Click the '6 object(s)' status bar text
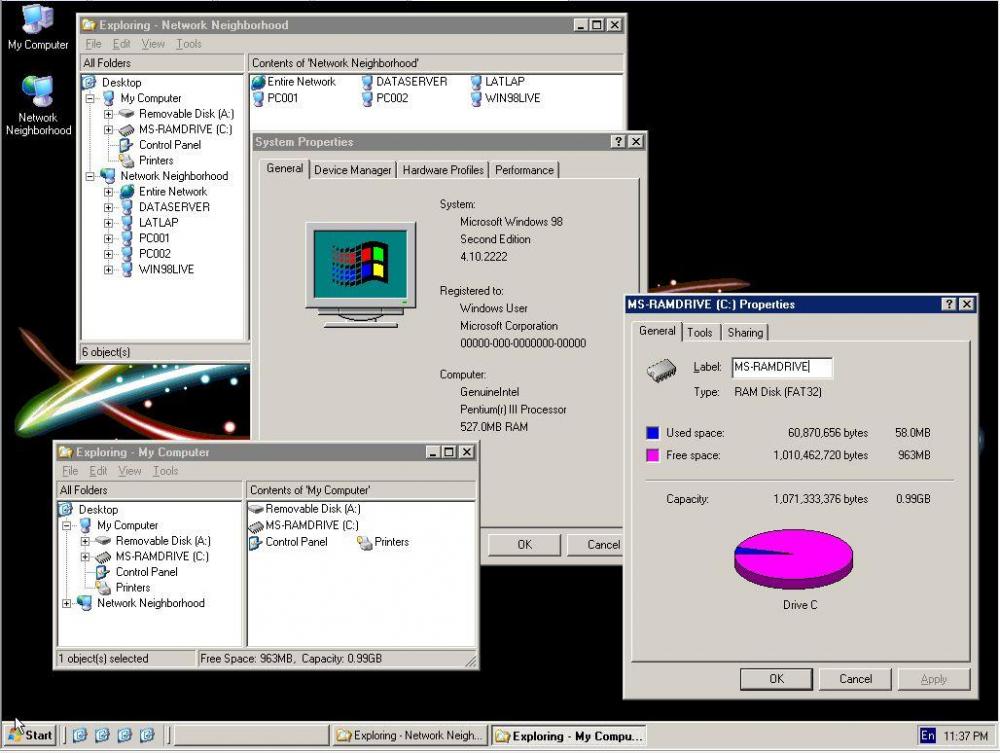The width and height of the screenshot is (1000, 753). [106, 352]
